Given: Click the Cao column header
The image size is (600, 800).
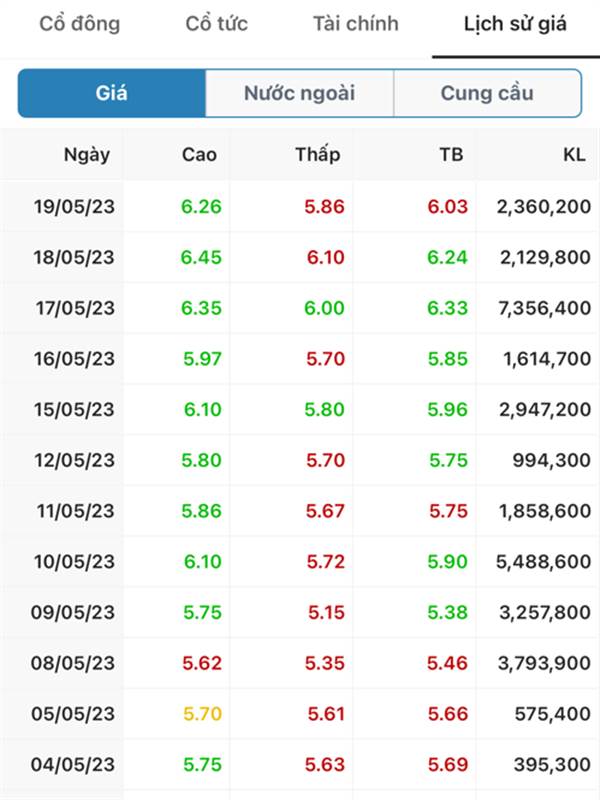Looking at the screenshot, I should (x=199, y=155).
